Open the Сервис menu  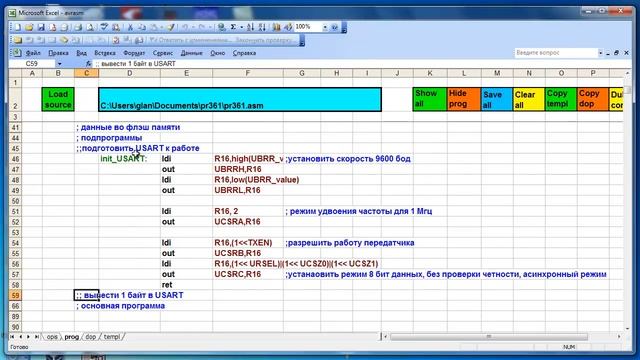click(162, 53)
